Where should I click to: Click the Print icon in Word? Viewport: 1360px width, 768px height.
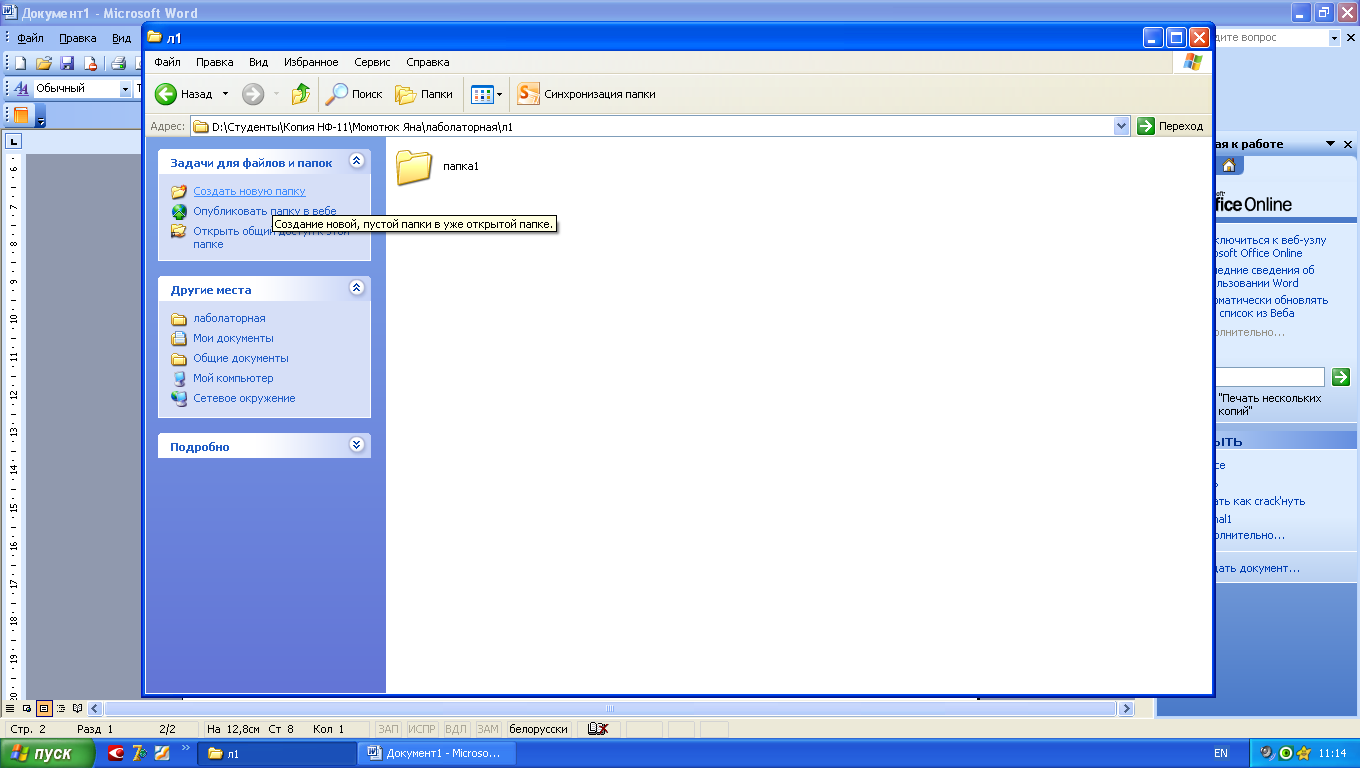point(118,63)
